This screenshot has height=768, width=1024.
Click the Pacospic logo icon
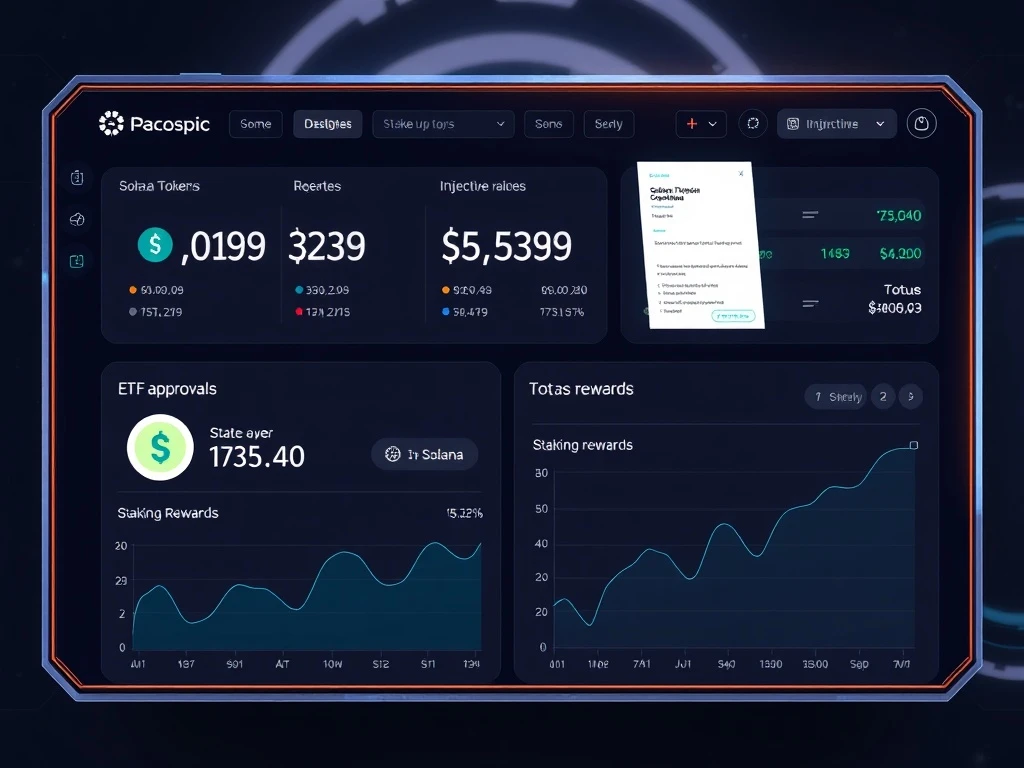111,123
